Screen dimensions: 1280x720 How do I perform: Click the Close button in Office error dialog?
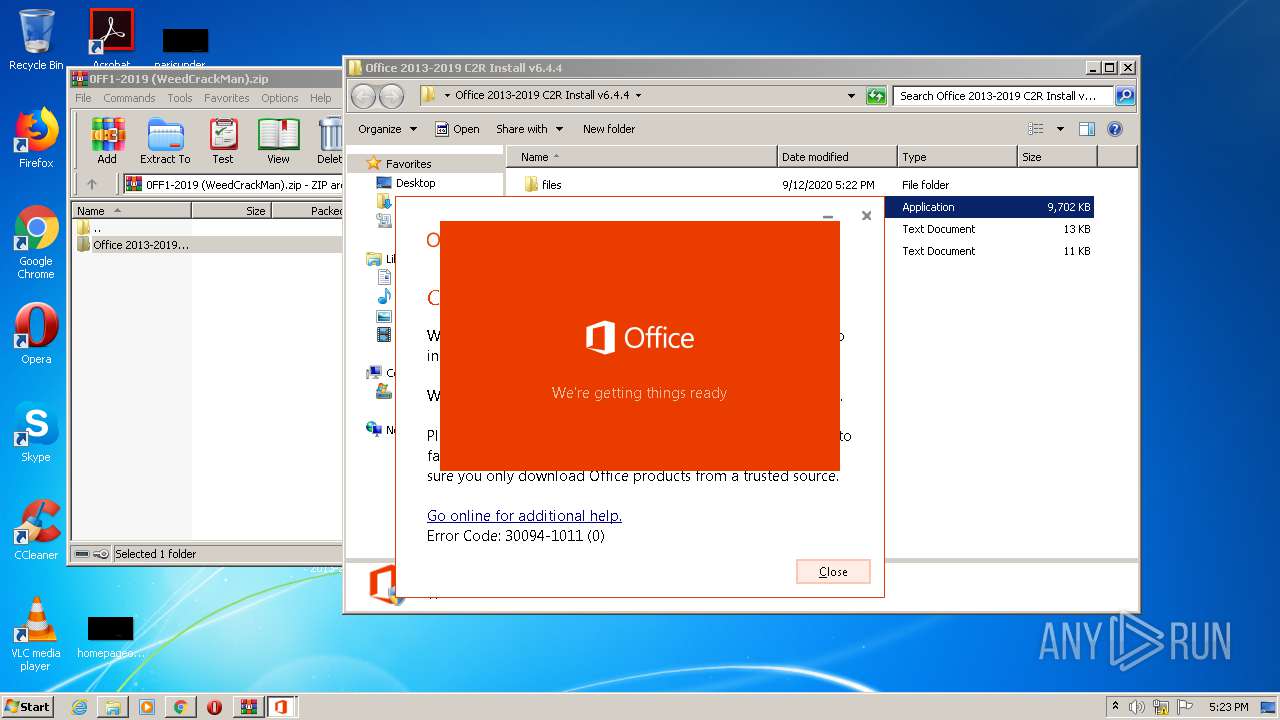tap(833, 572)
